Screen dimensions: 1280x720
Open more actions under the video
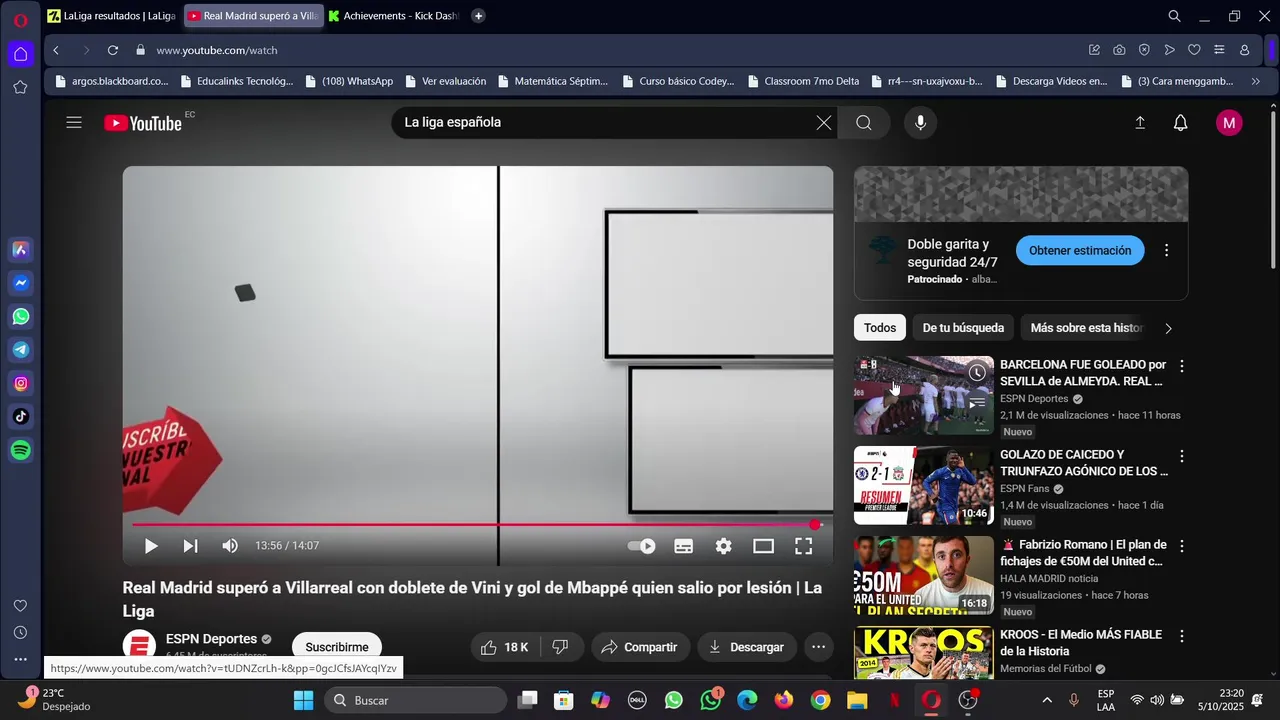point(818,647)
